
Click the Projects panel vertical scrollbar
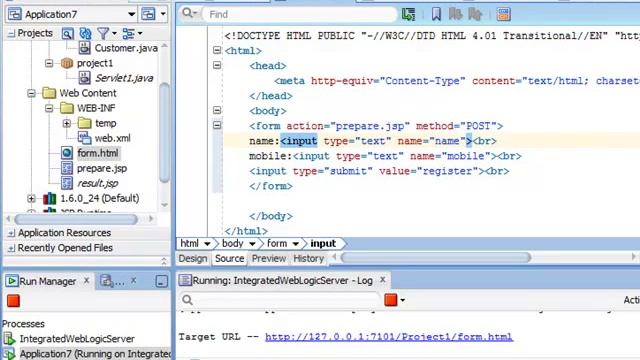pyautogui.click(x=164, y=133)
